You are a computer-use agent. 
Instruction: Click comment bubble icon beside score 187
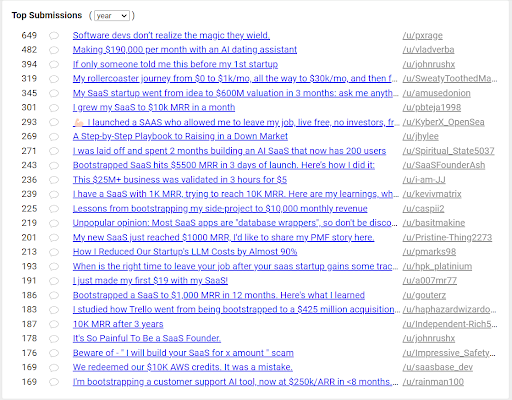click(x=54, y=324)
